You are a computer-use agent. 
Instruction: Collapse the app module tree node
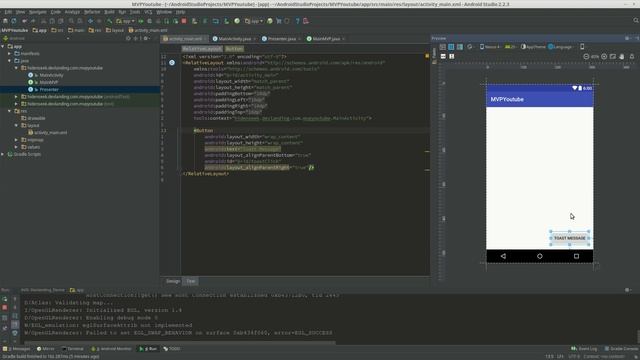pos(3,47)
